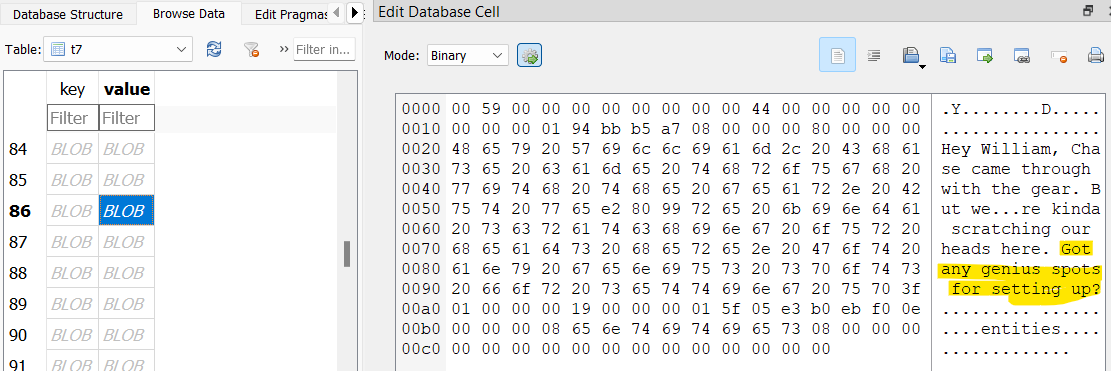Click the export to file icon

[x=948, y=55]
